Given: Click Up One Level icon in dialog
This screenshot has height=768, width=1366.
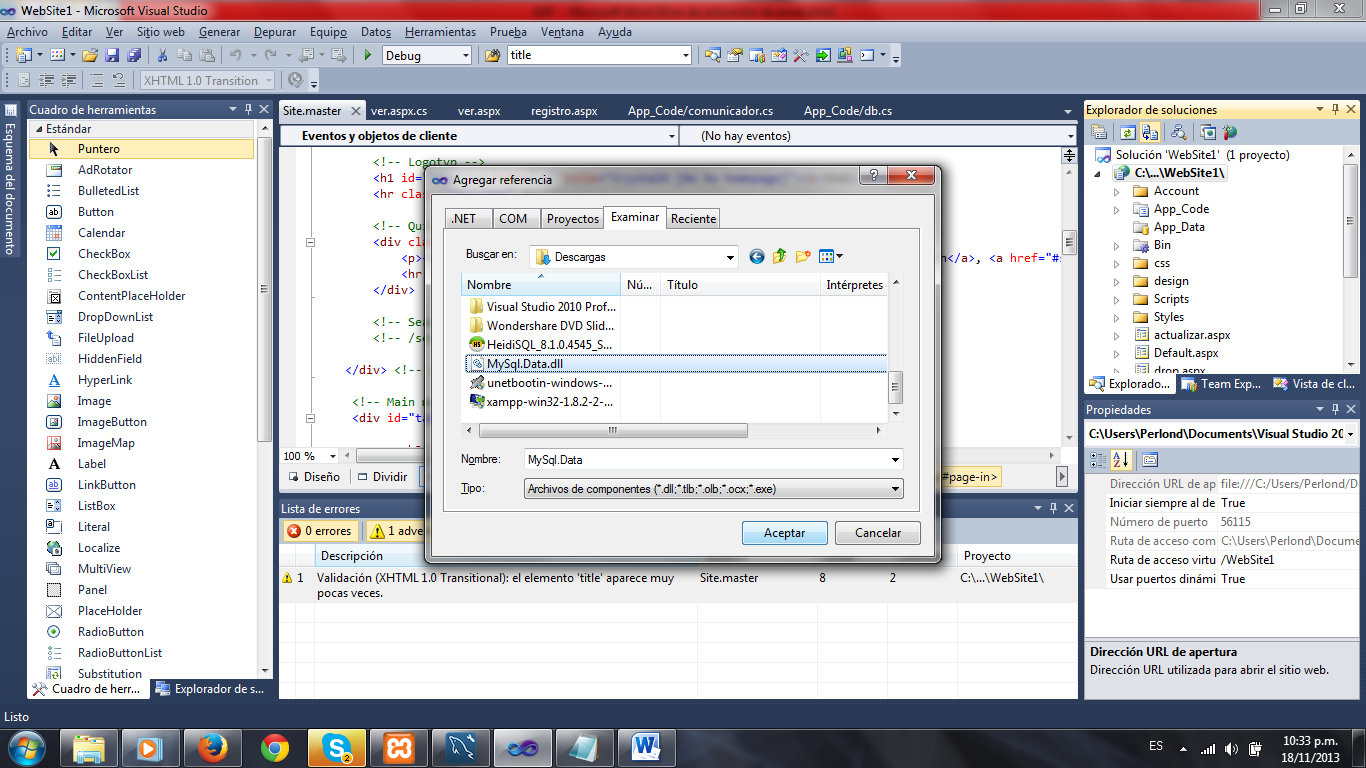Looking at the screenshot, I should click(780, 257).
